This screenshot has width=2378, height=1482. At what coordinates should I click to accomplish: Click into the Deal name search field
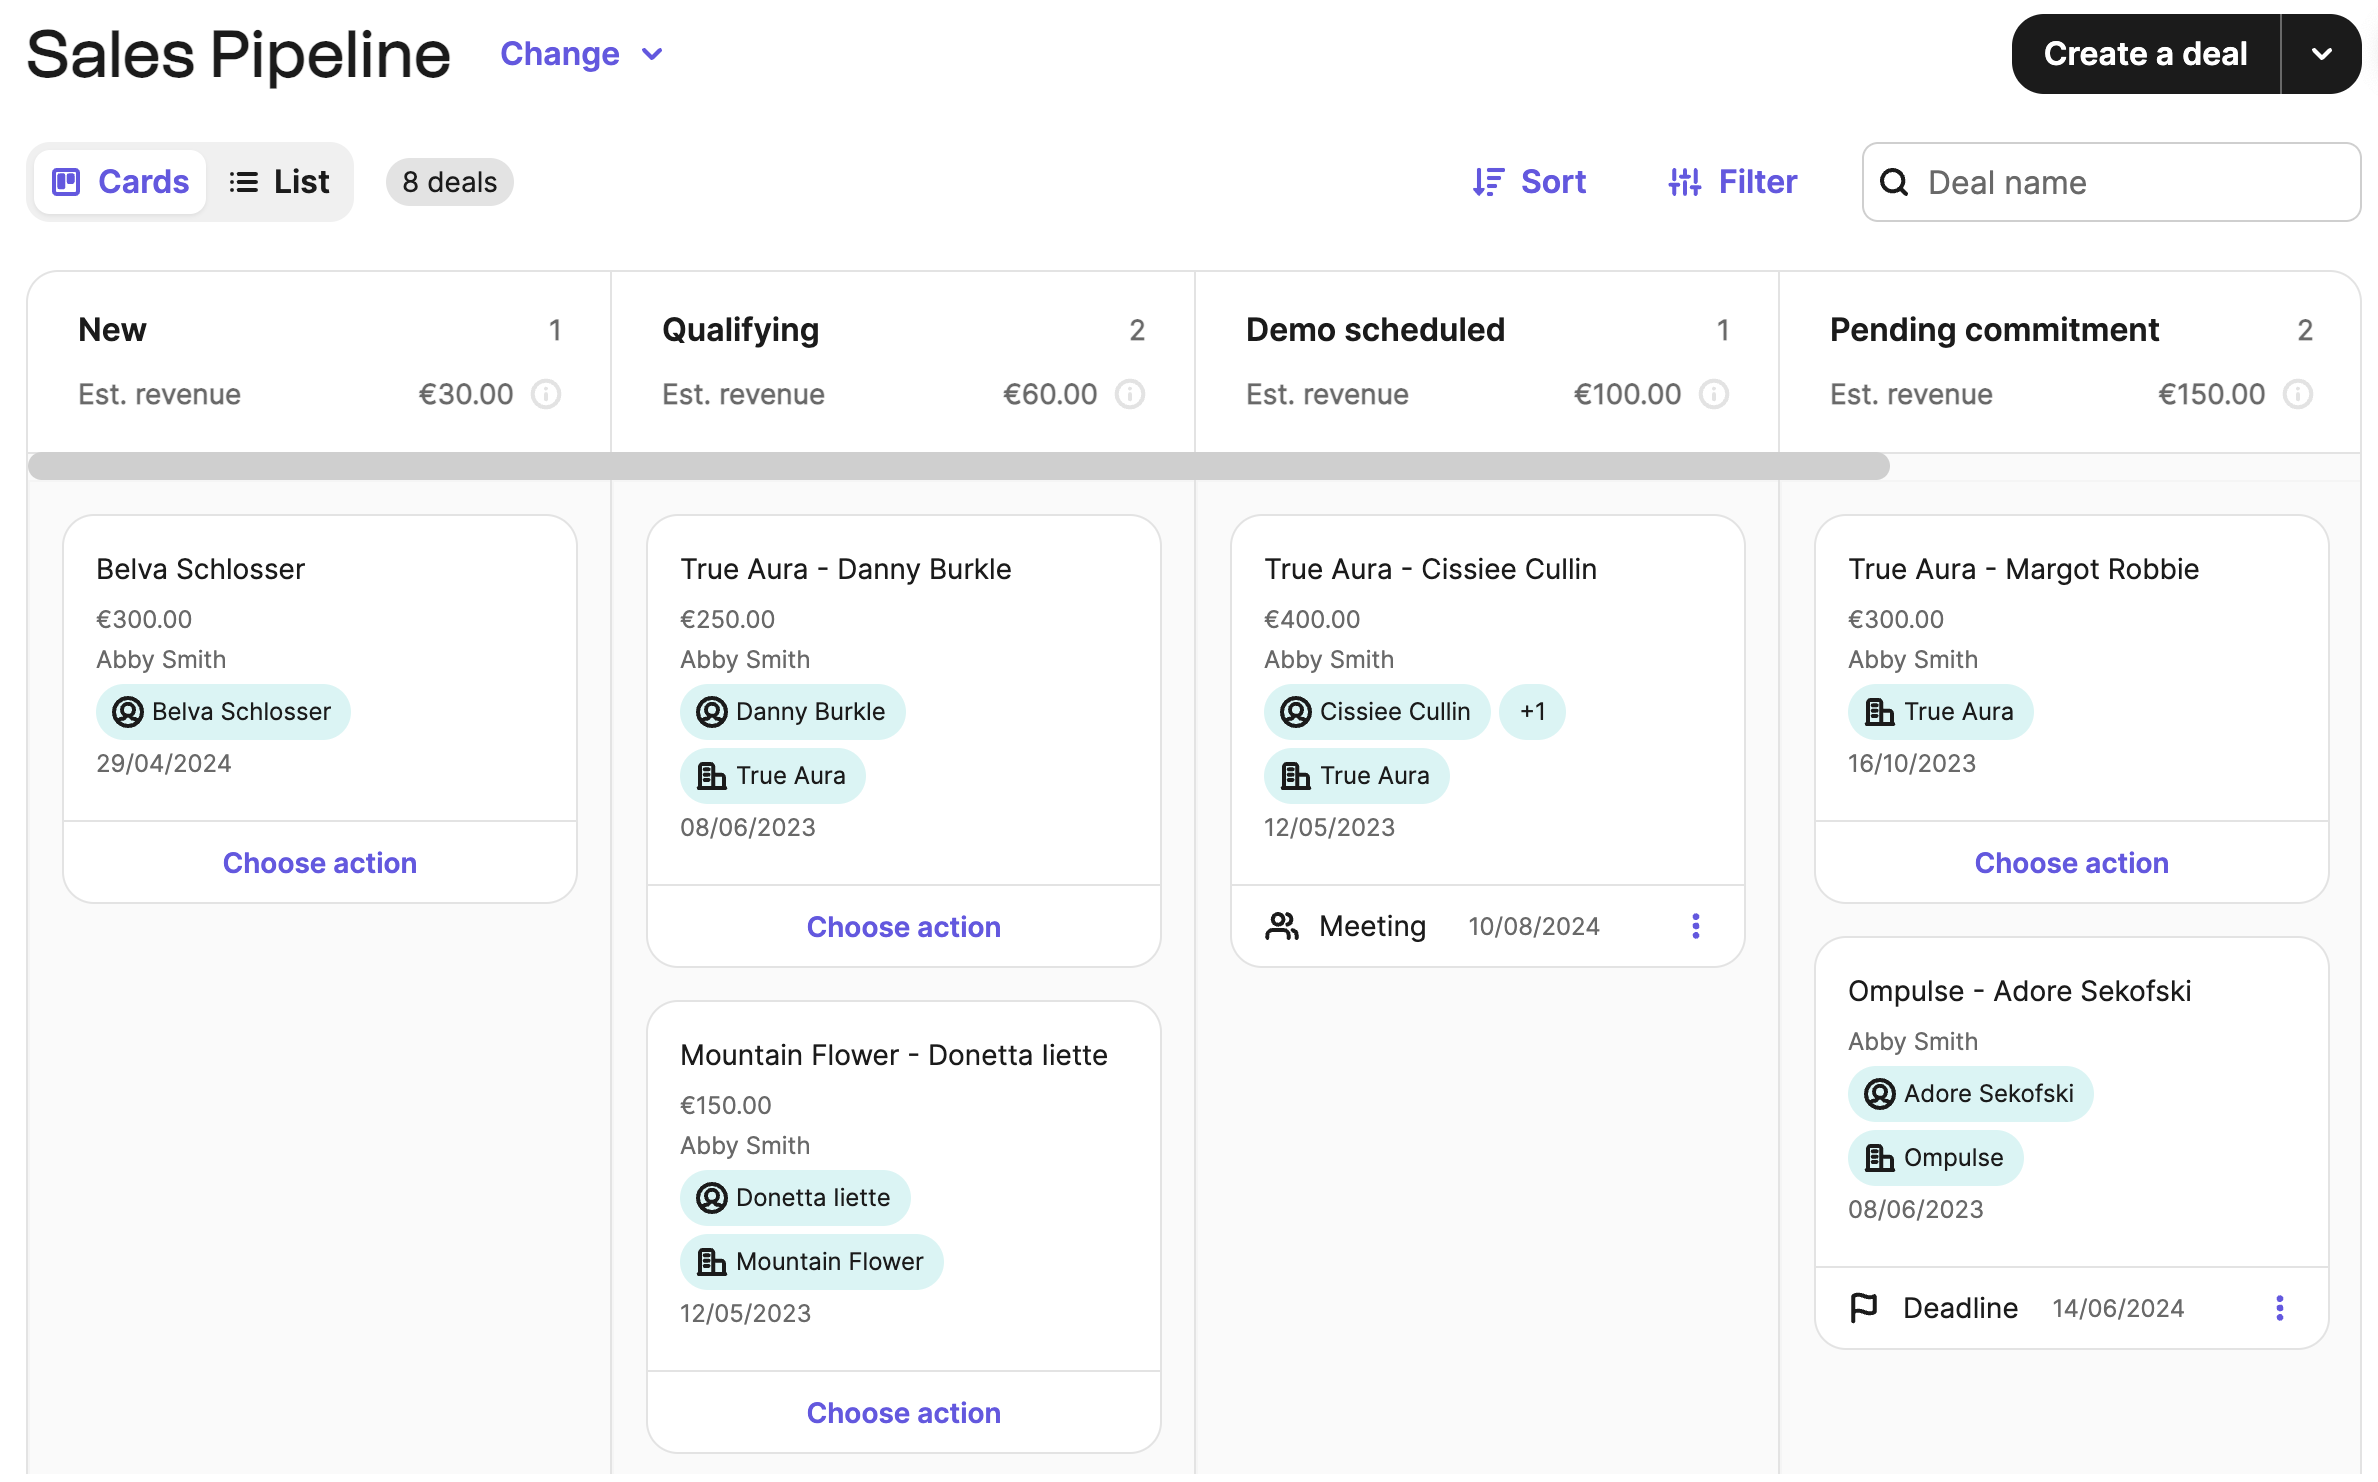(x=2111, y=182)
